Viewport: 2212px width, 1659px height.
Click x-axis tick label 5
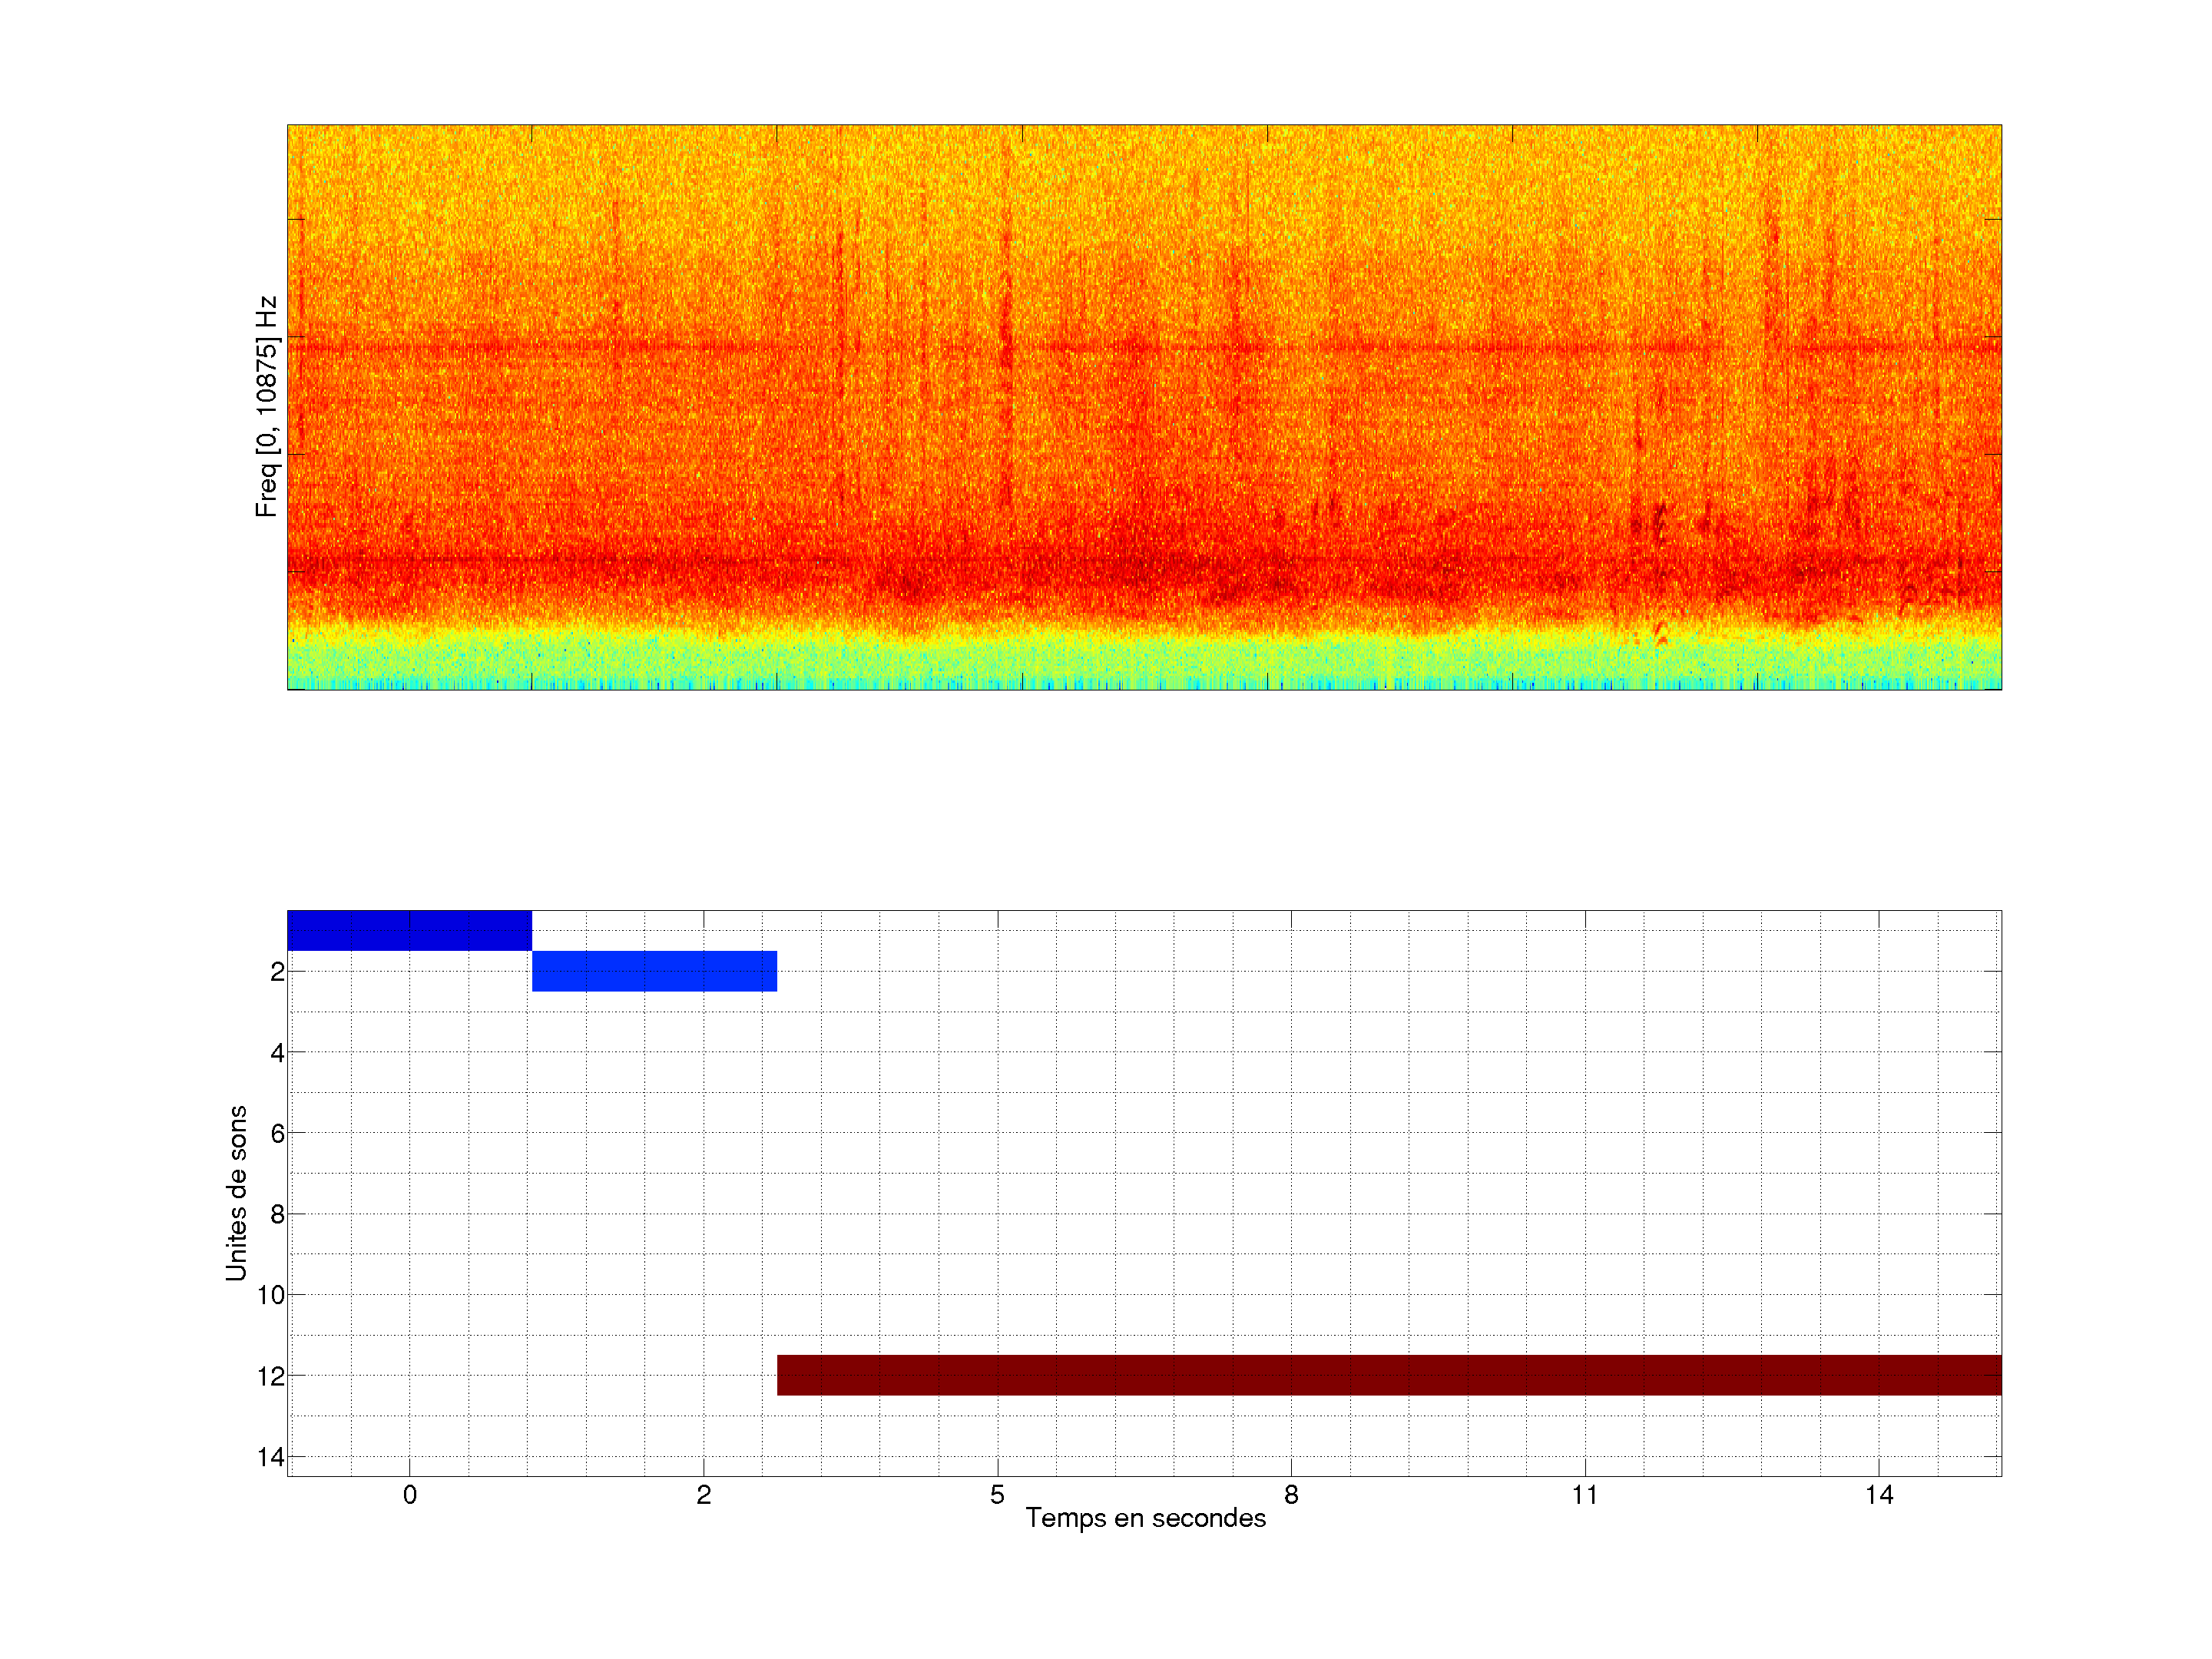(x=997, y=1495)
